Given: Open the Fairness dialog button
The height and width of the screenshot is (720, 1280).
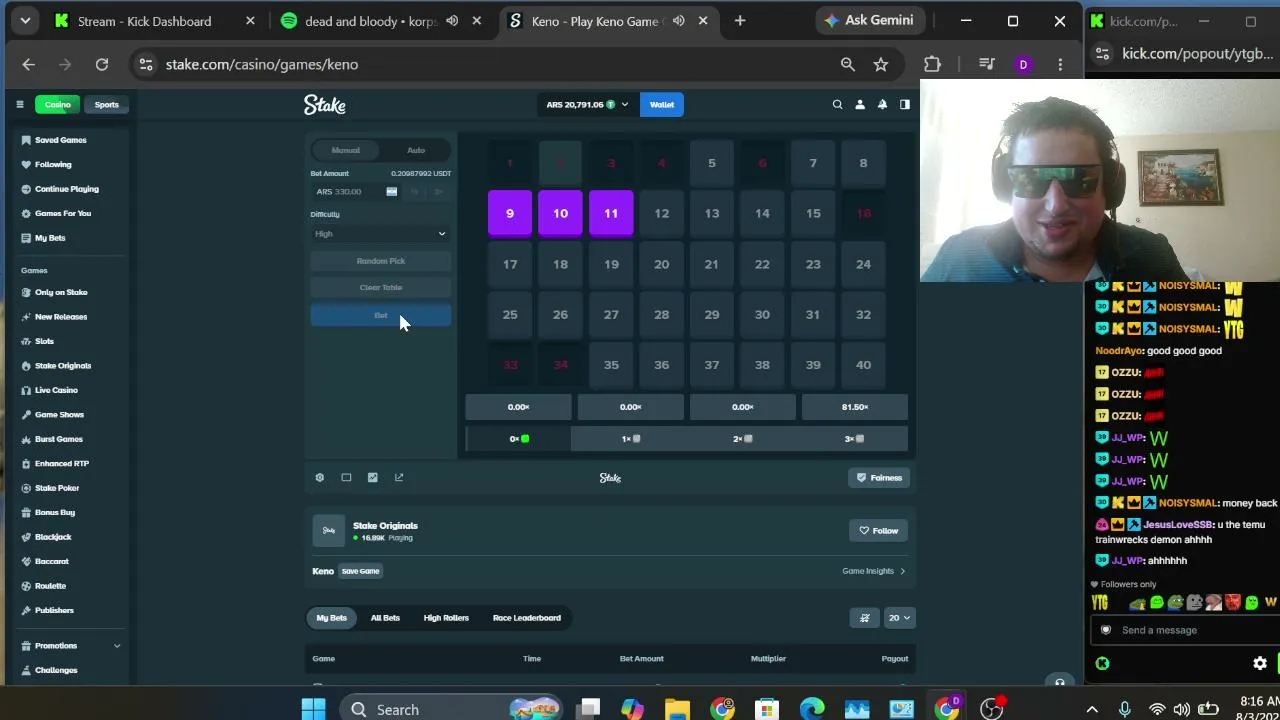Looking at the screenshot, I should click(879, 478).
